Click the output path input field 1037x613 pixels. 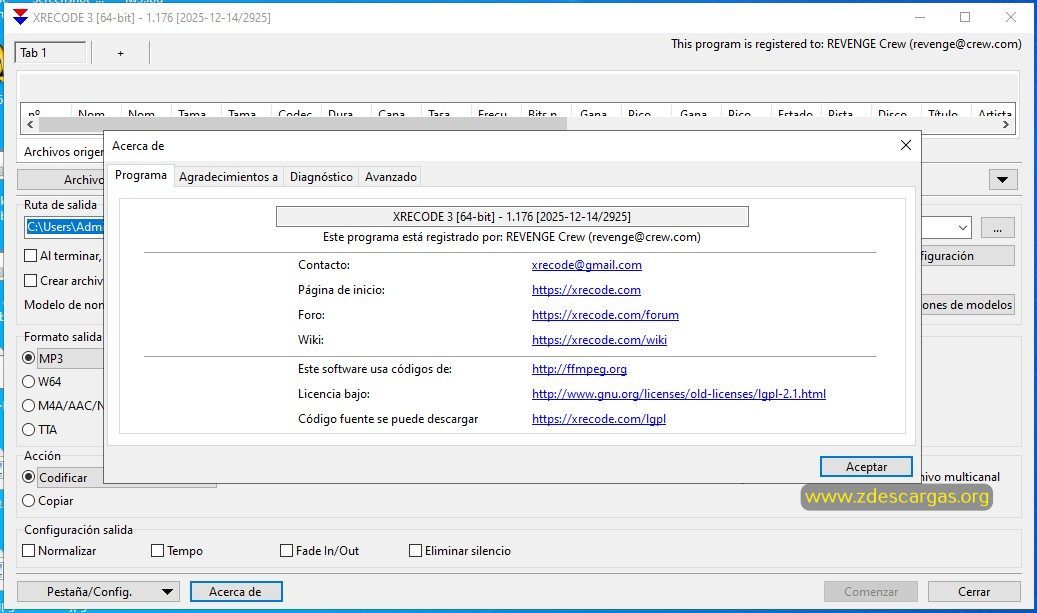pyautogui.click(x=64, y=227)
